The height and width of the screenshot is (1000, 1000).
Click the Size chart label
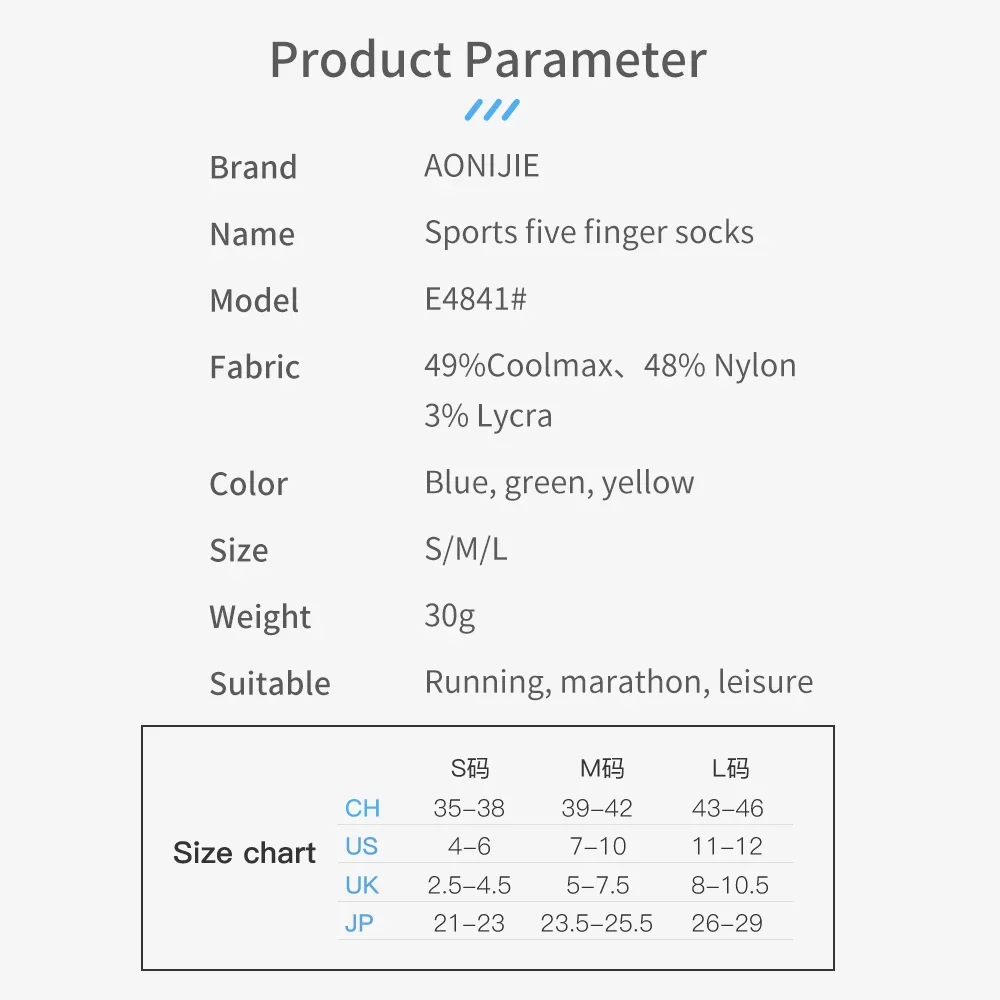[244, 853]
